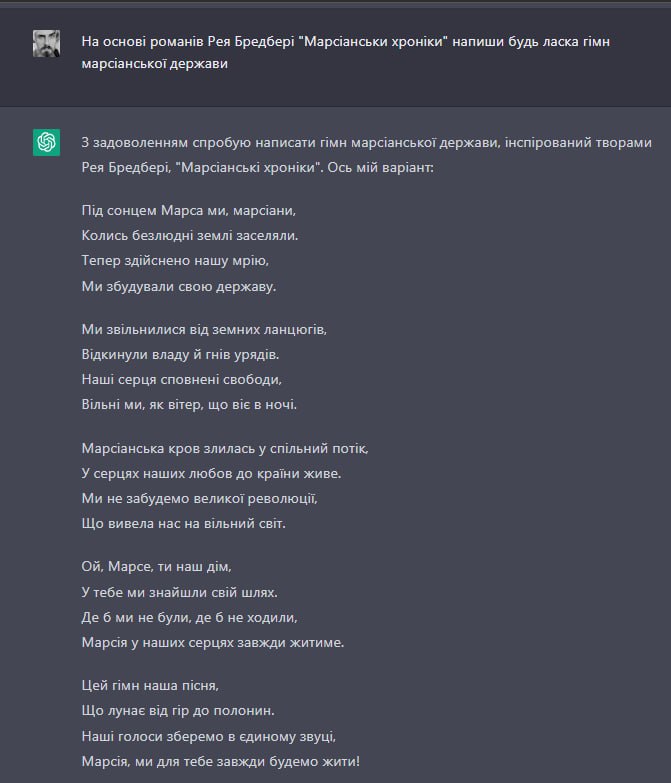Click the line "Цей гімн наша пісня"

(x=150, y=685)
